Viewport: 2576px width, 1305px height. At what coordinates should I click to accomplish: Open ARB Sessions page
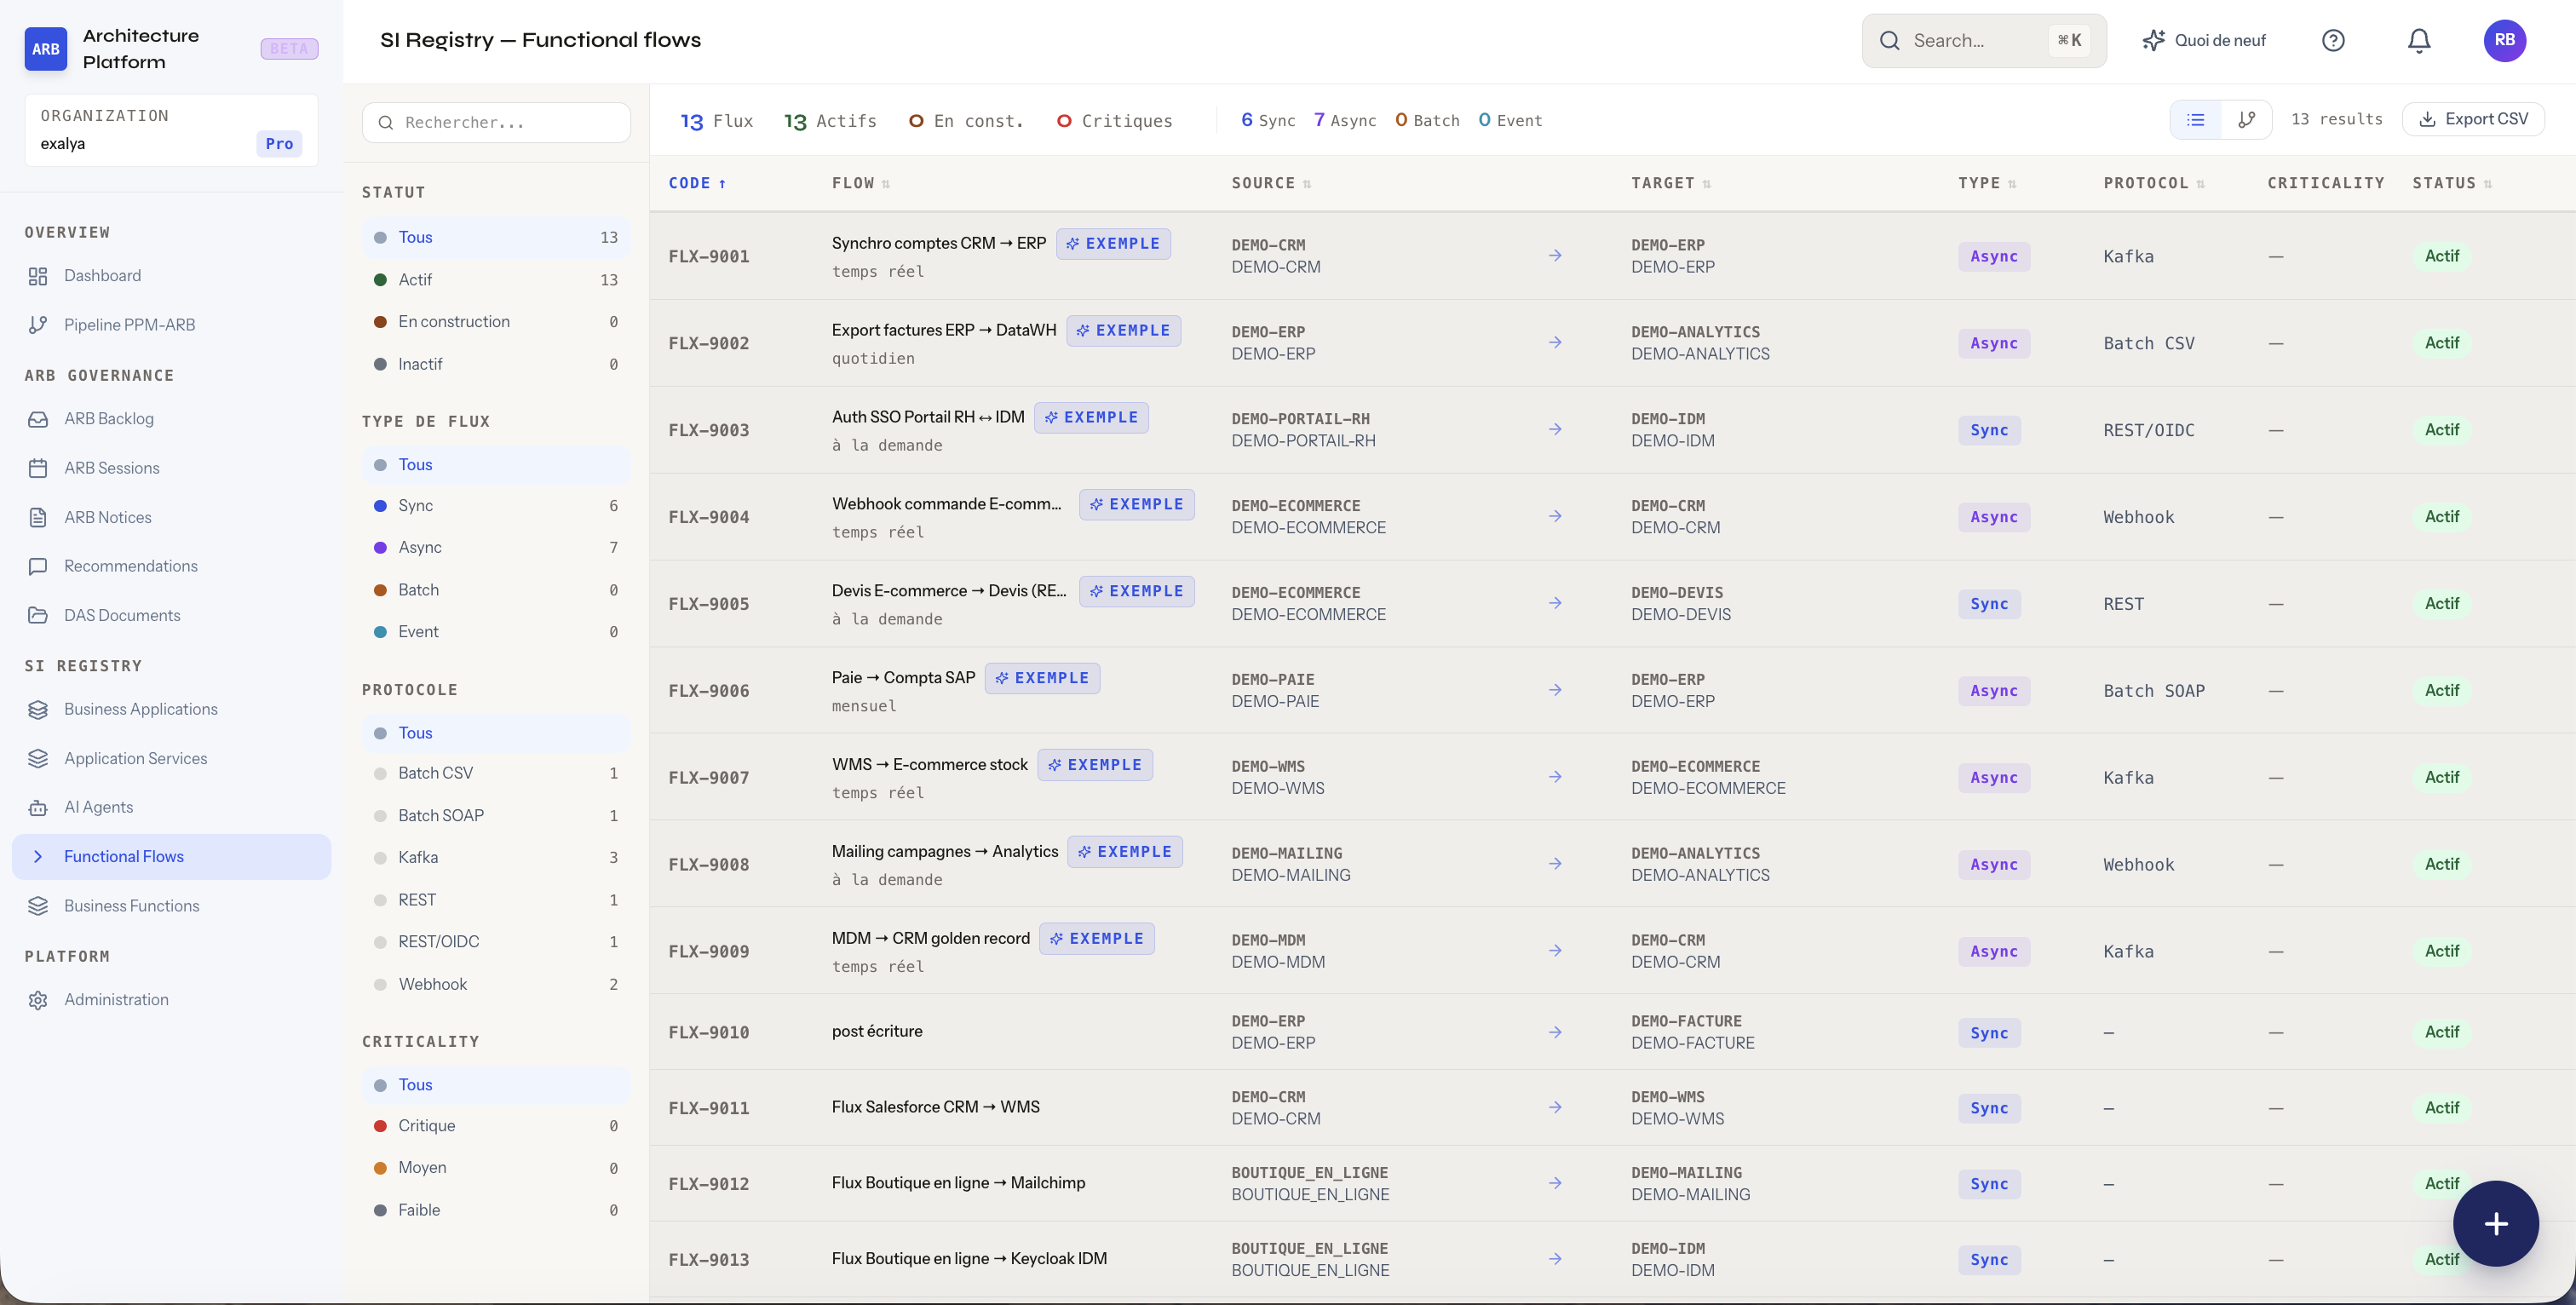coord(171,468)
